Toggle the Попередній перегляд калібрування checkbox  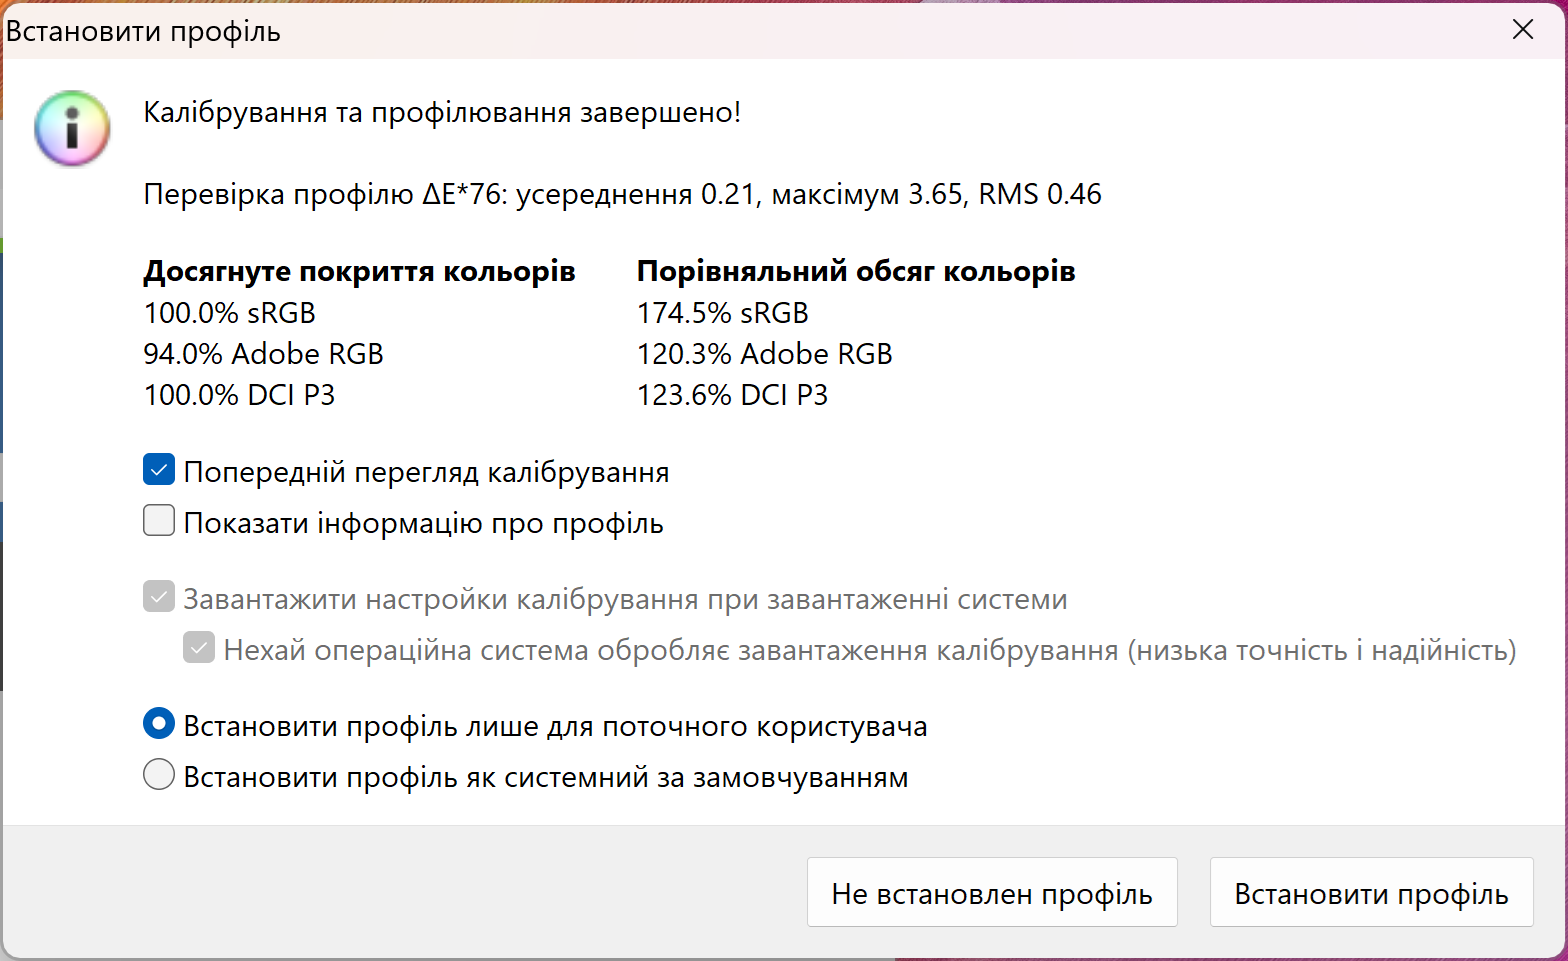coord(159,470)
